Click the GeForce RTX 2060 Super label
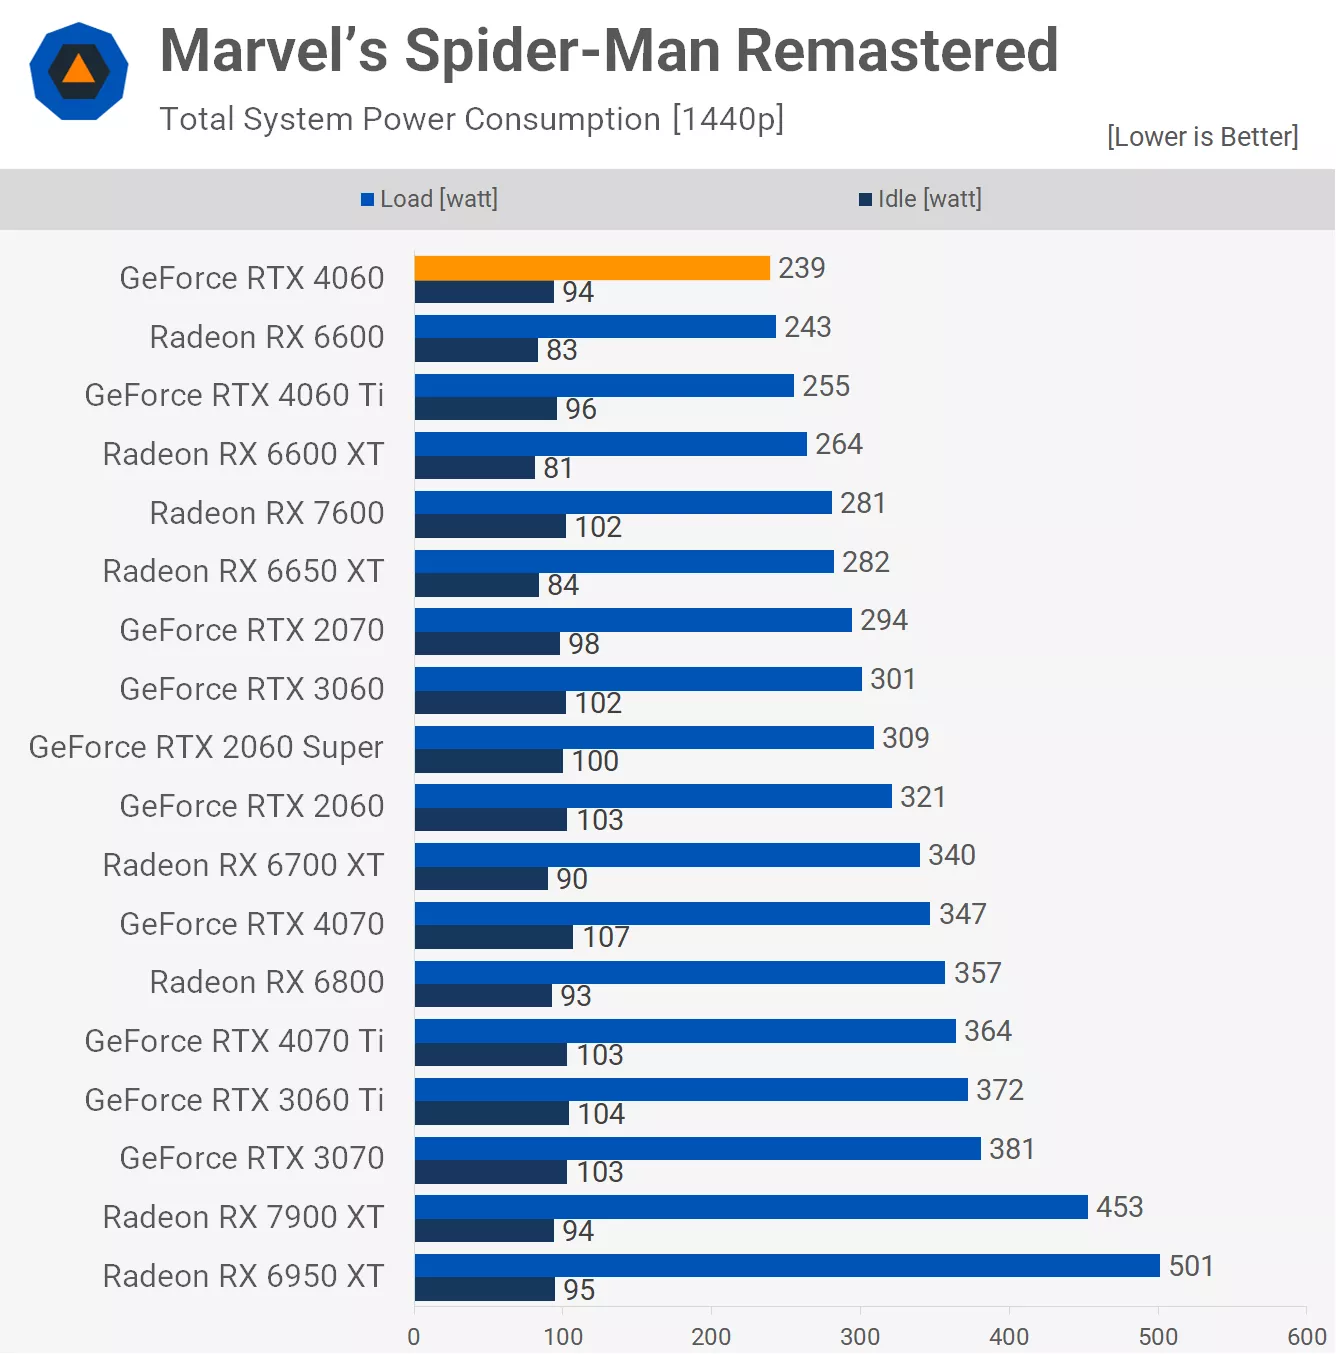Screen dimensions: 1336x1354 pos(206,747)
